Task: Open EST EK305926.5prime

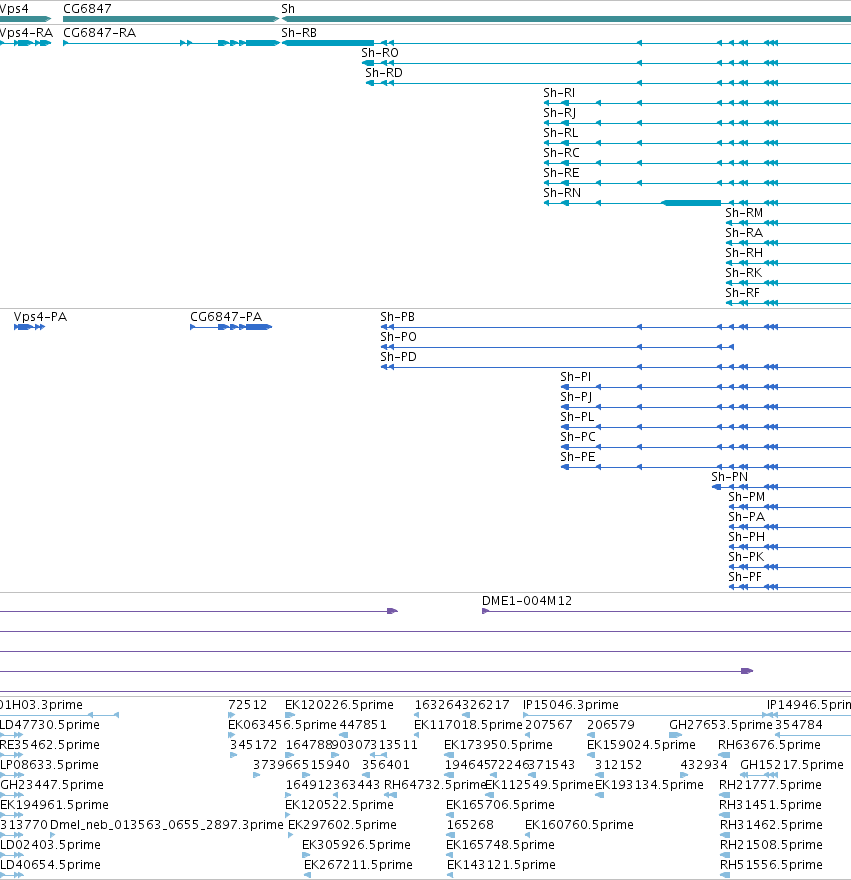Action: 356,845
